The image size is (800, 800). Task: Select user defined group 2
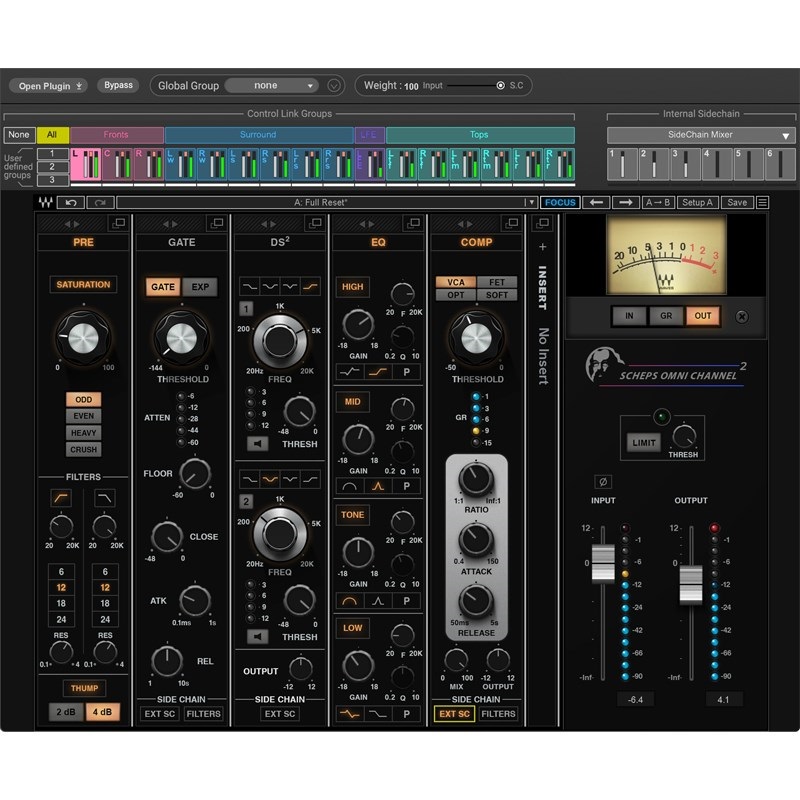[53, 167]
